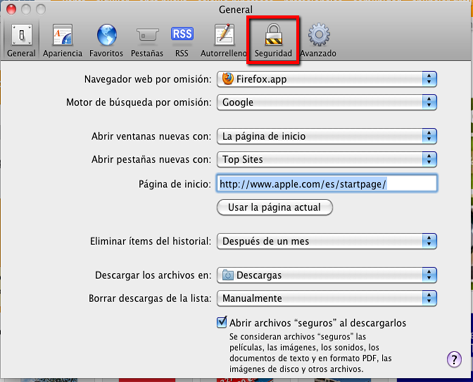Open the RSS preferences pane
This screenshot has width=473, height=382.
(x=182, y=40)
